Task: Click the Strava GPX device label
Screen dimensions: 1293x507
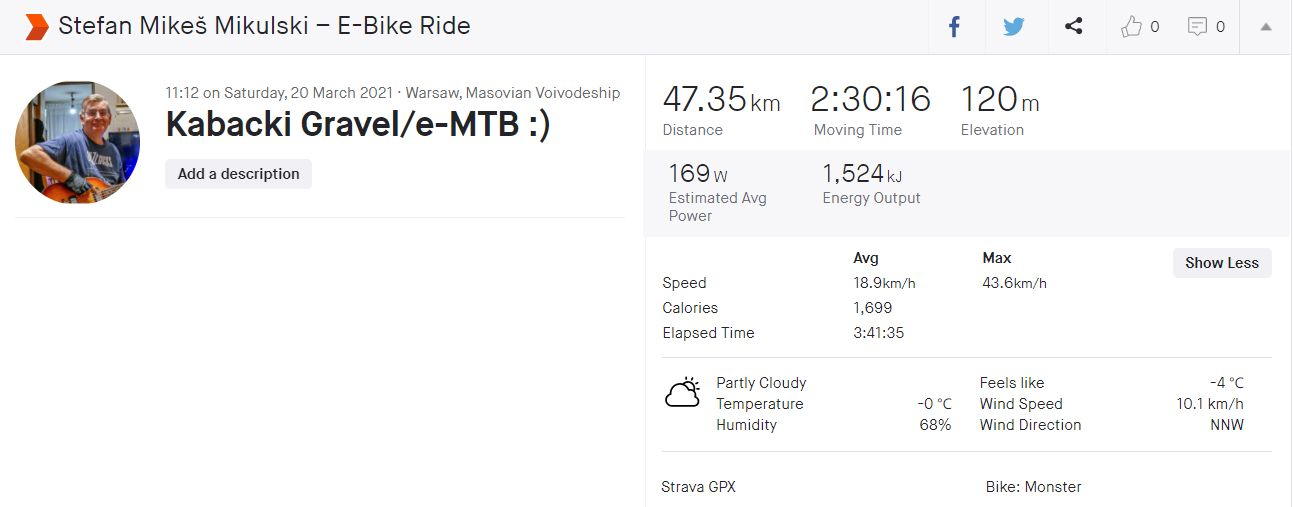Action: [698, 487]
